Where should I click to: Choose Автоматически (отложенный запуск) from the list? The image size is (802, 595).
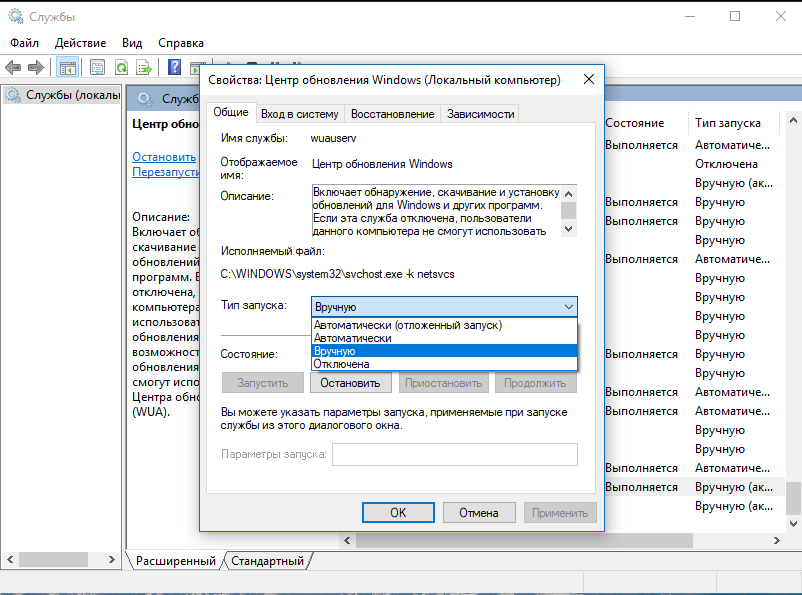444,325
